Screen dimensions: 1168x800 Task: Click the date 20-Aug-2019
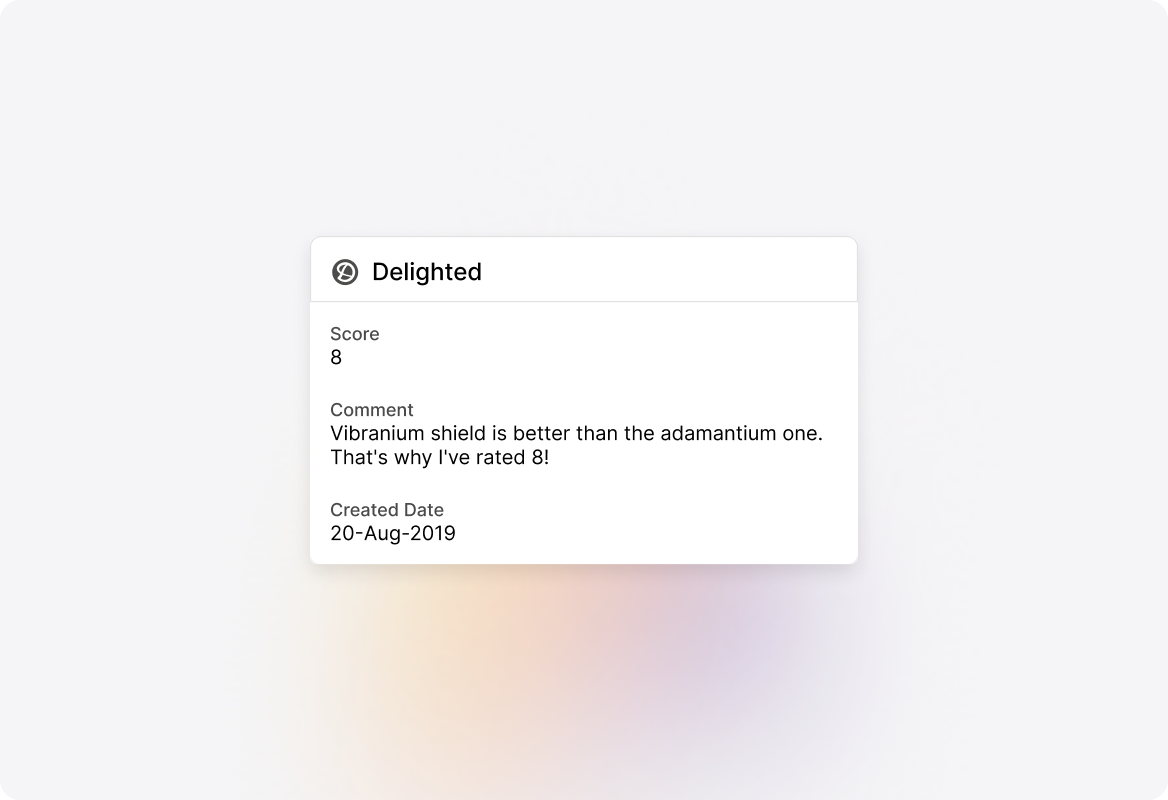393,533
